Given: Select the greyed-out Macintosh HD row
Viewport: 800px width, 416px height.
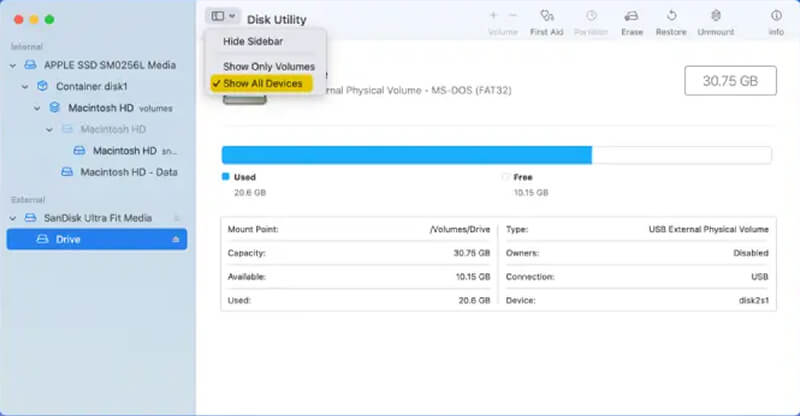Looking at the screenshot, I should click(97, 129).
